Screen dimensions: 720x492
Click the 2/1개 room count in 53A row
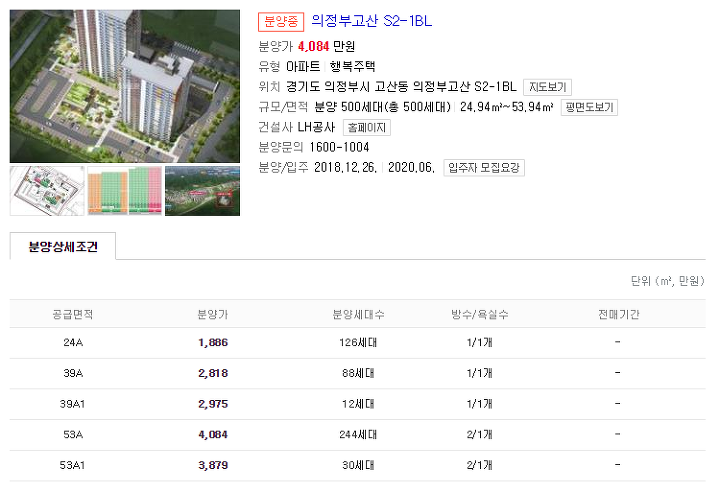479,435
